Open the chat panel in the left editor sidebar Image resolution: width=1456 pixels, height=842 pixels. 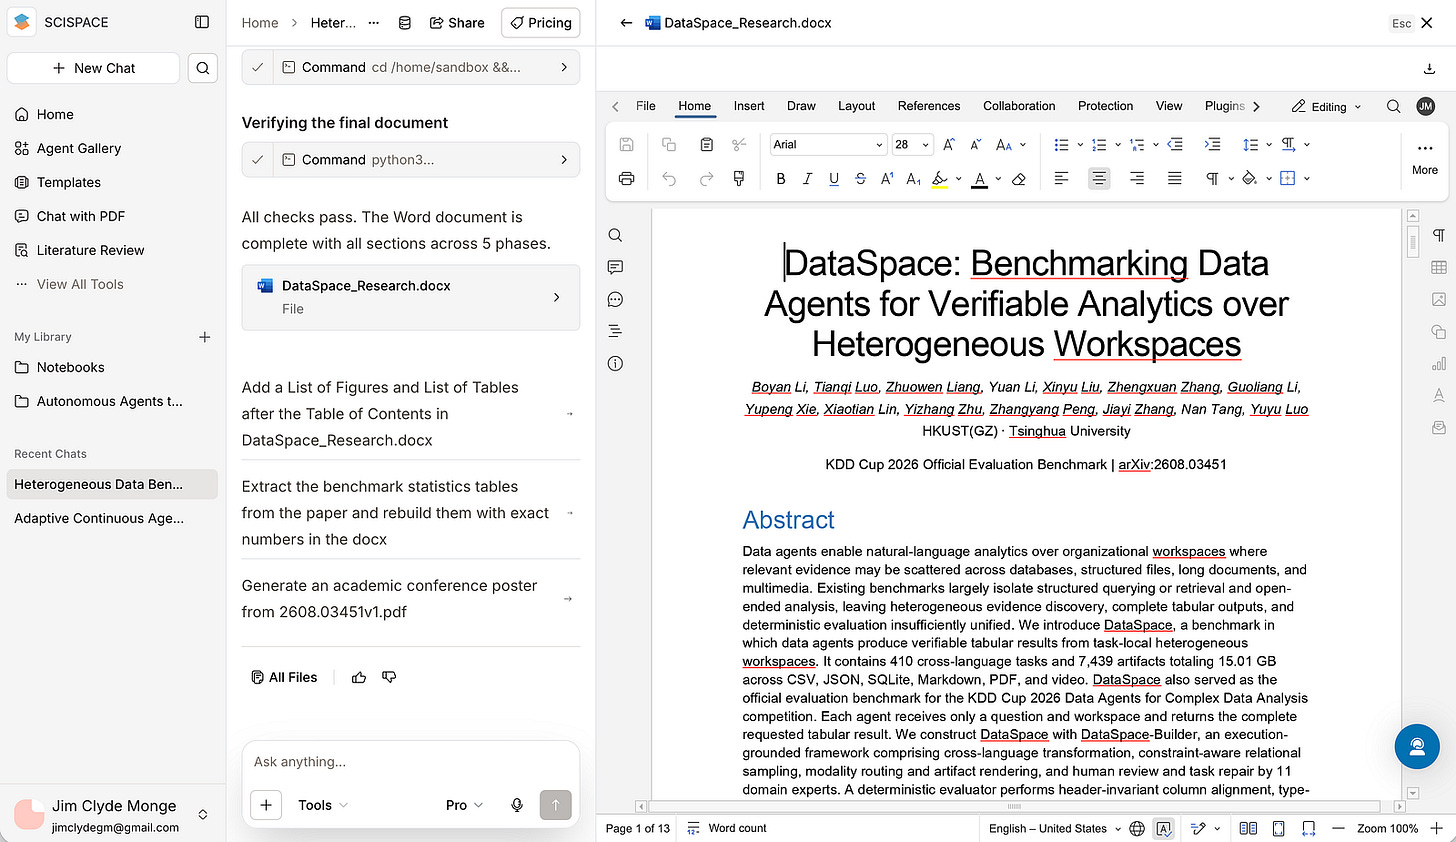pos(615,299)
